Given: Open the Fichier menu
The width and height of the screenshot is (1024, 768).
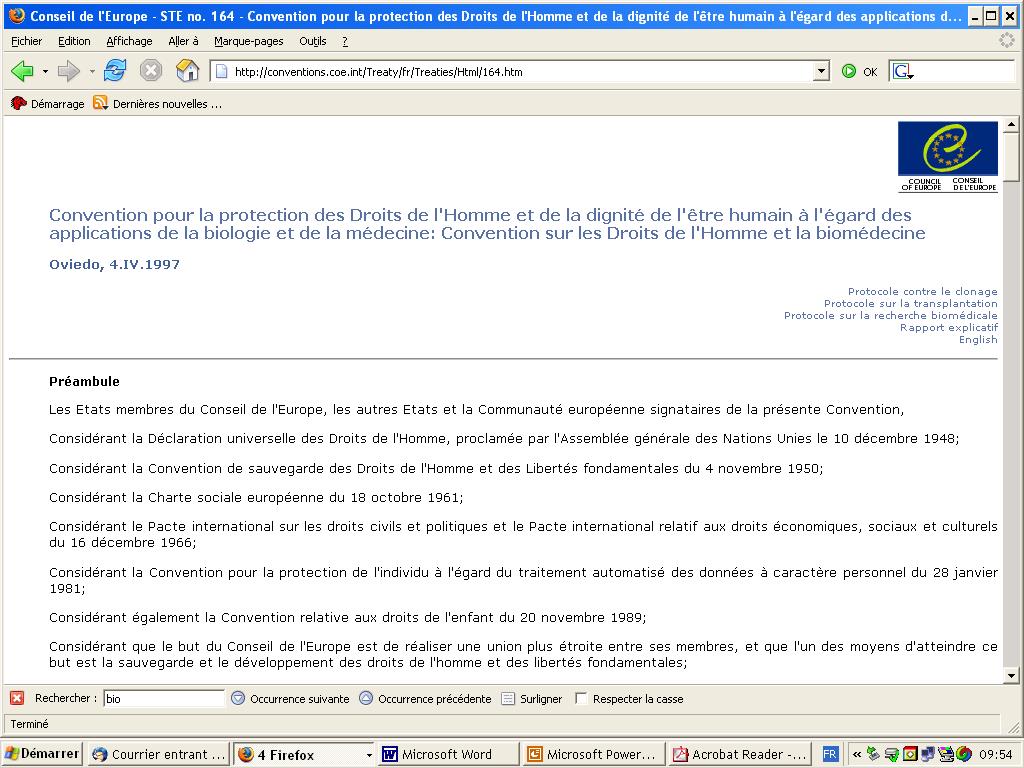Looking at the screenshot, I should pyautogui.click(x=26, y=41).
